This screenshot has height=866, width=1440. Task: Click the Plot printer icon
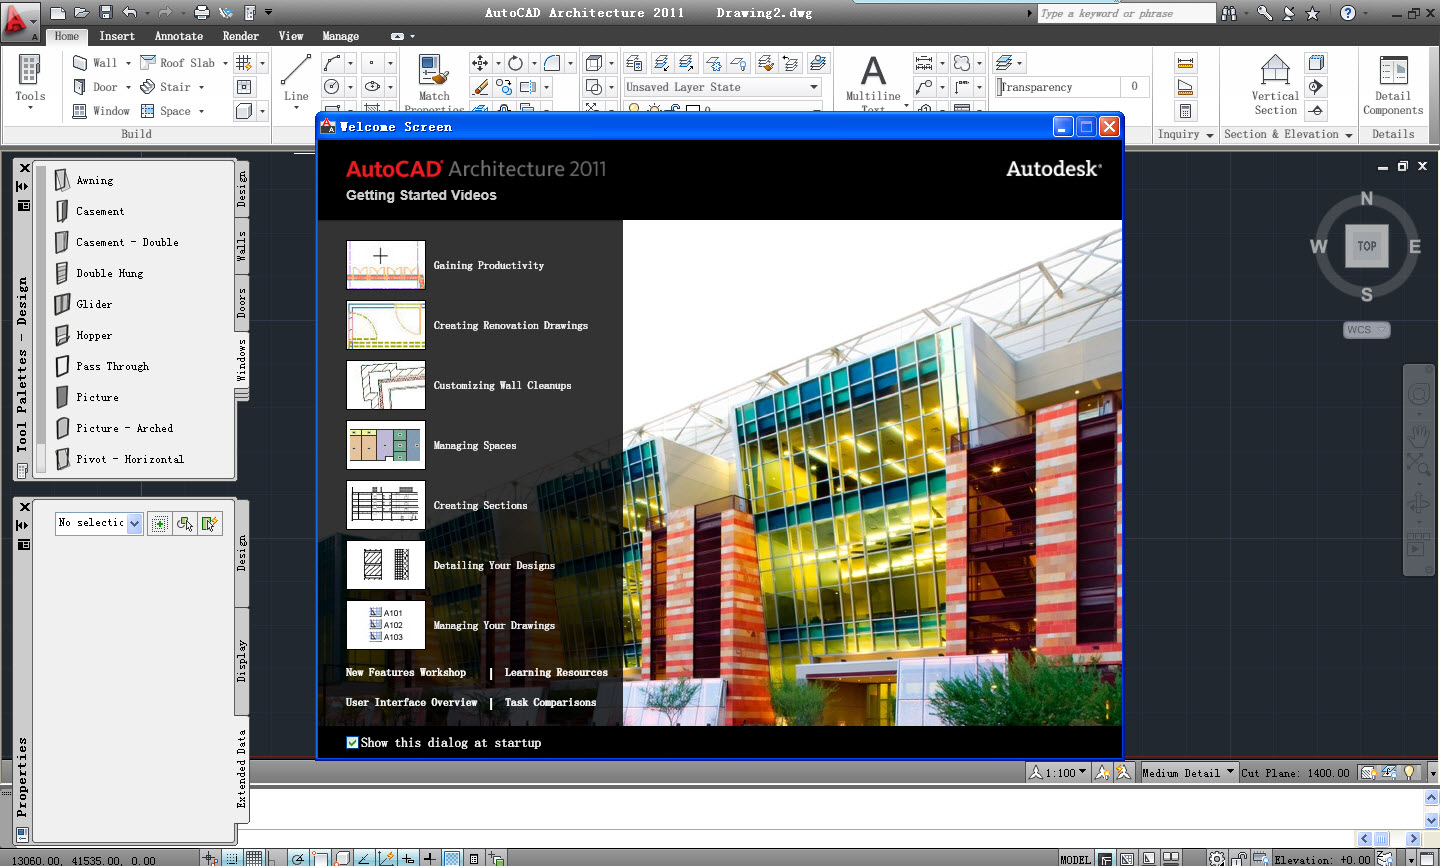pos(202,13)
